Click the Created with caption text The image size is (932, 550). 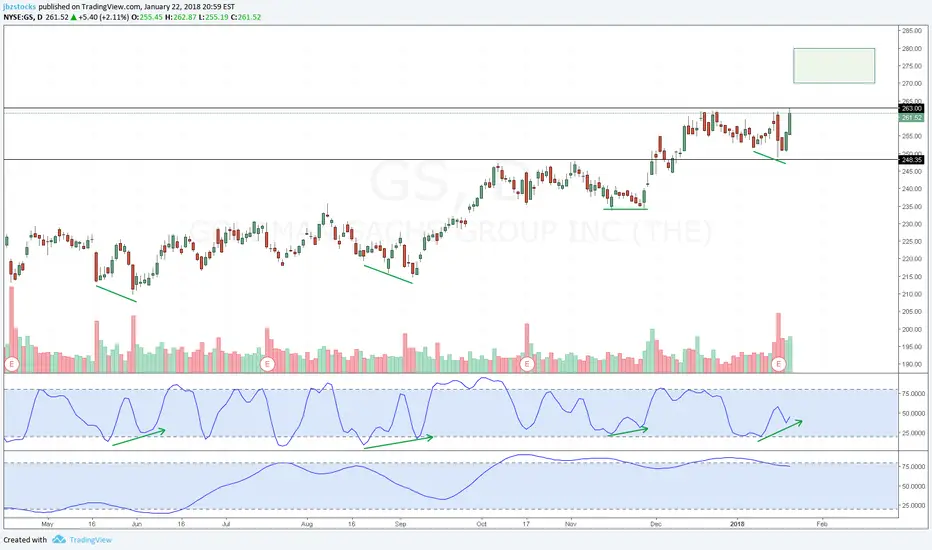(25, 540)
